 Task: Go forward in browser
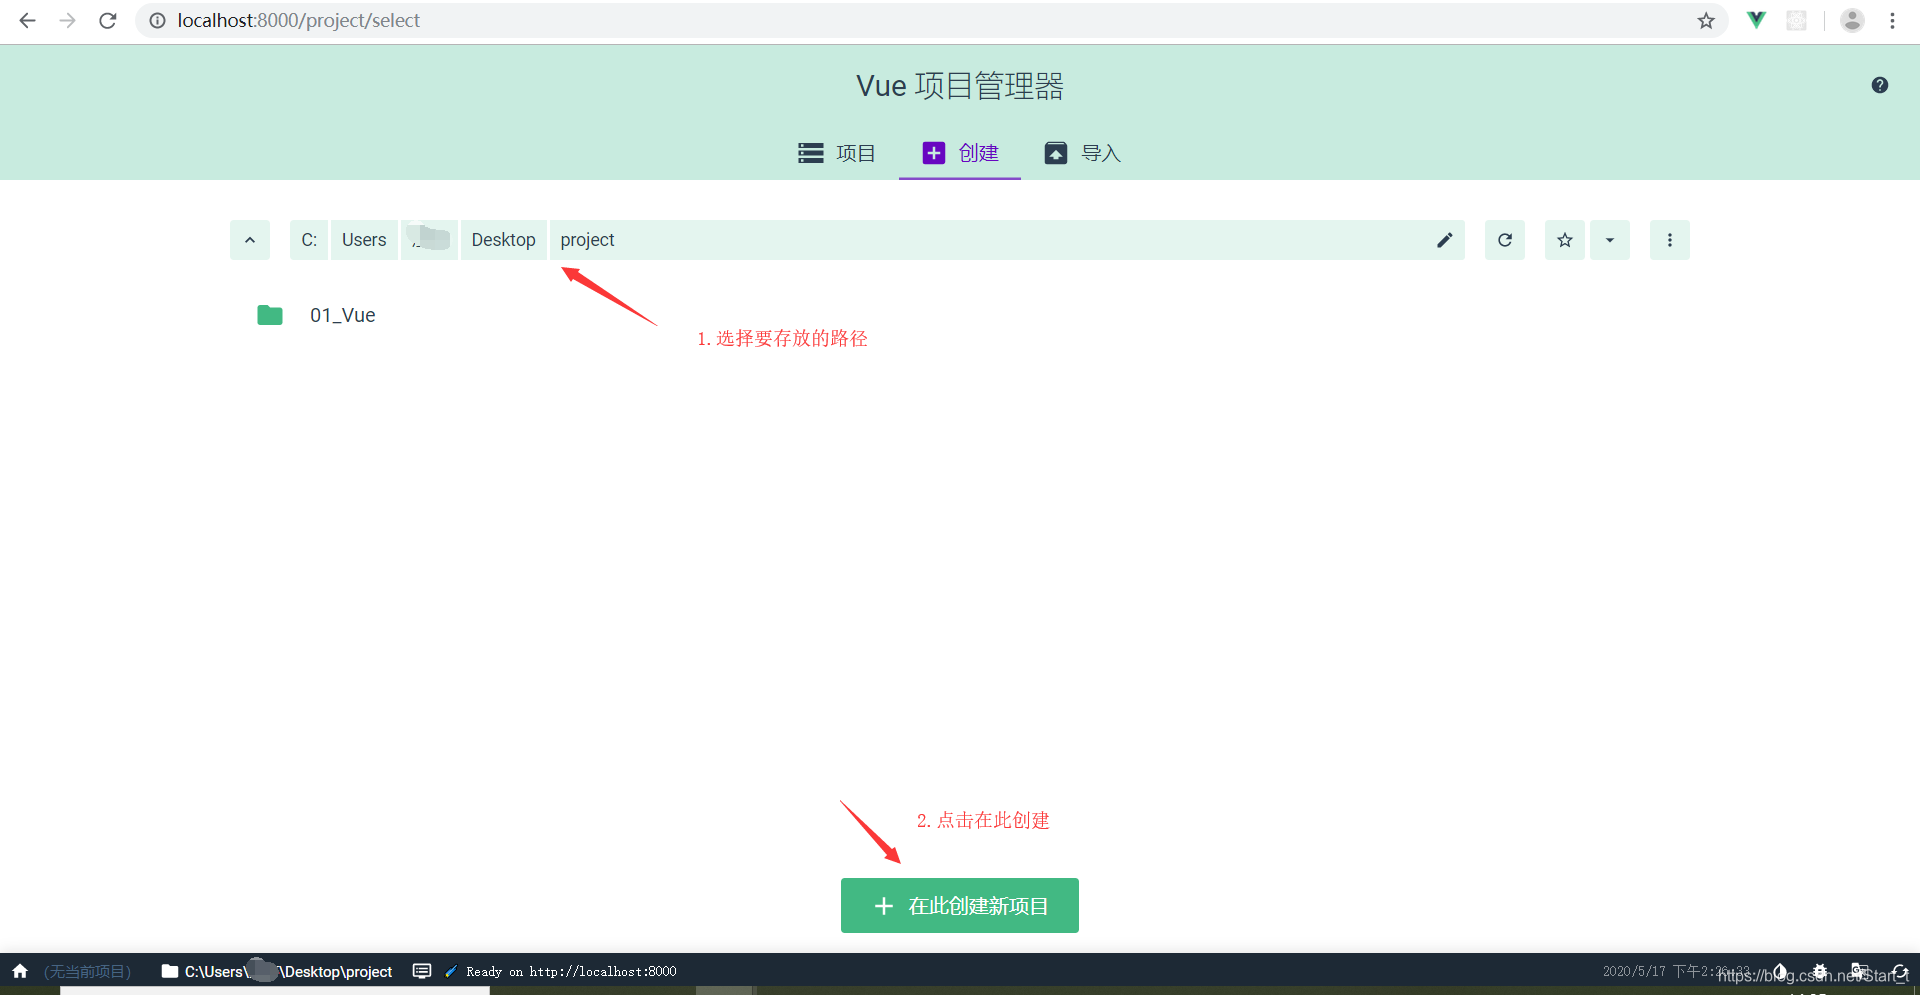(67, 20)
